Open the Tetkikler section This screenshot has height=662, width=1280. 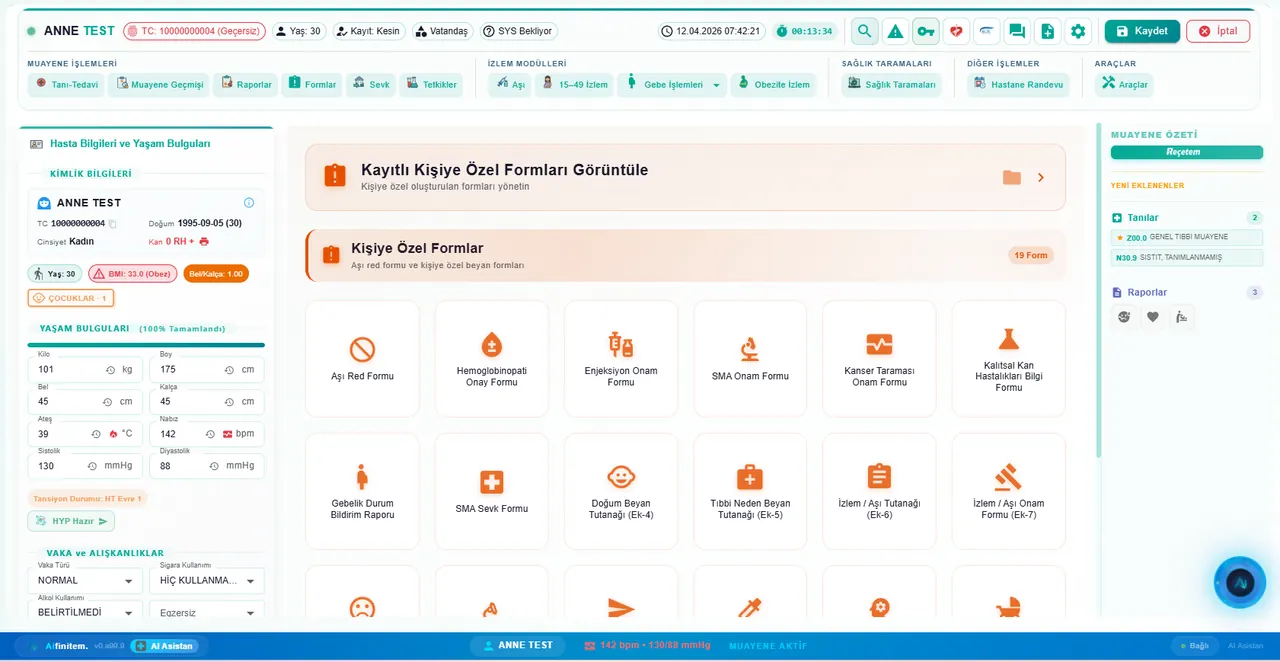[x=431, y=85]
